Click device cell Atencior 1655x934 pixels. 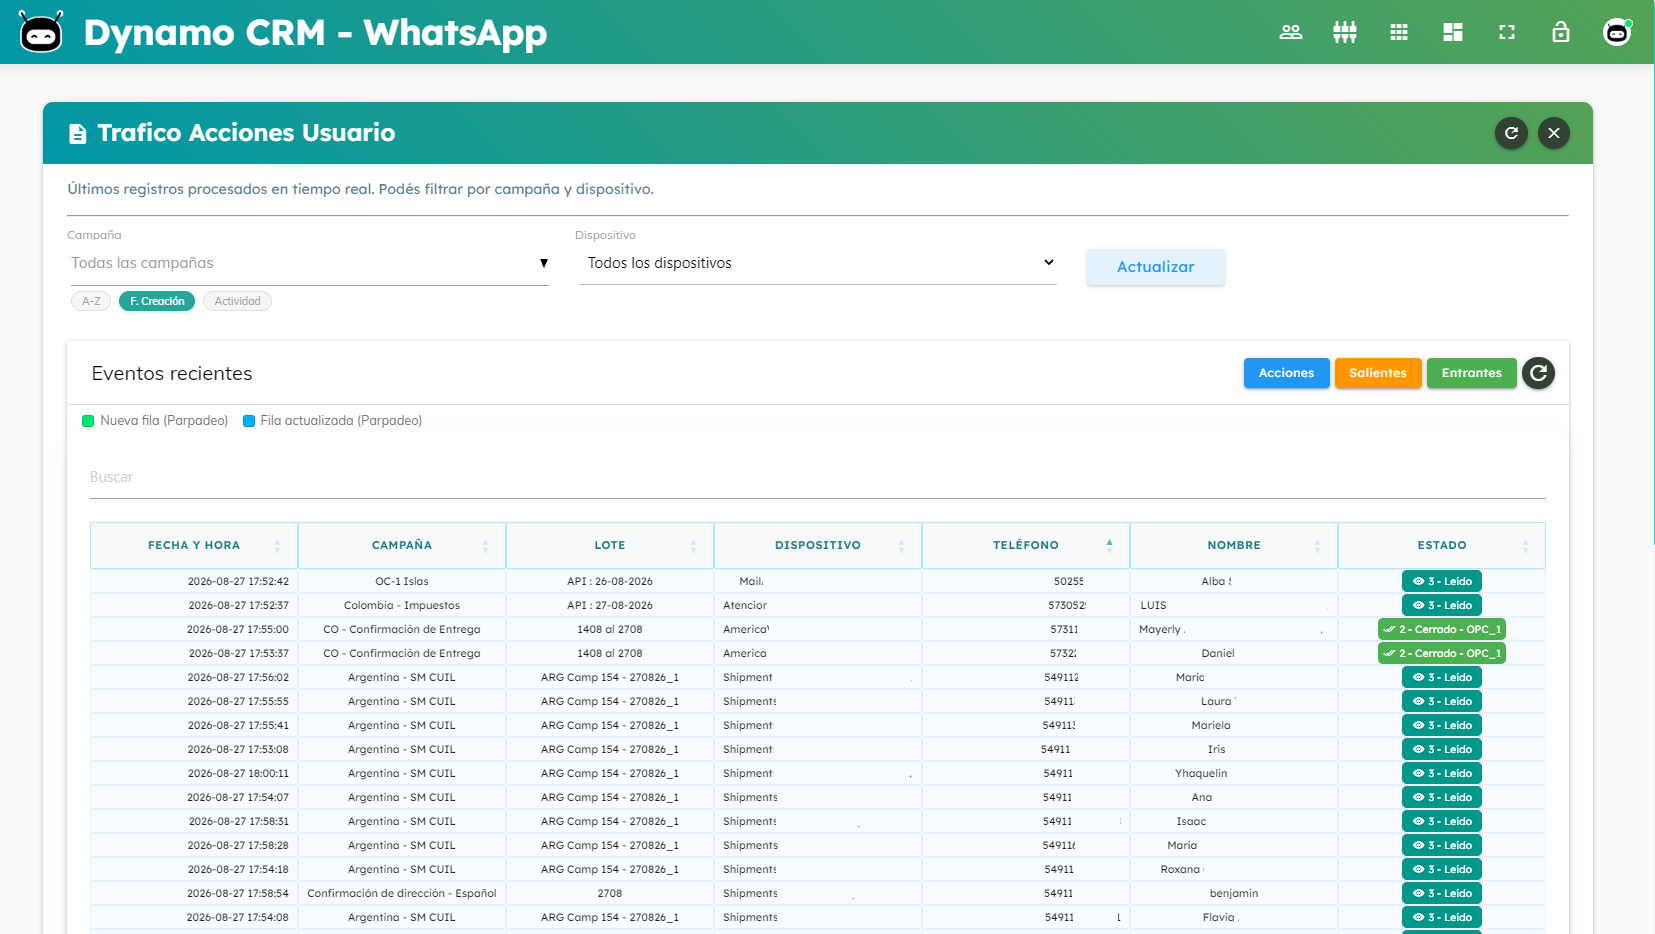point(745,605)
